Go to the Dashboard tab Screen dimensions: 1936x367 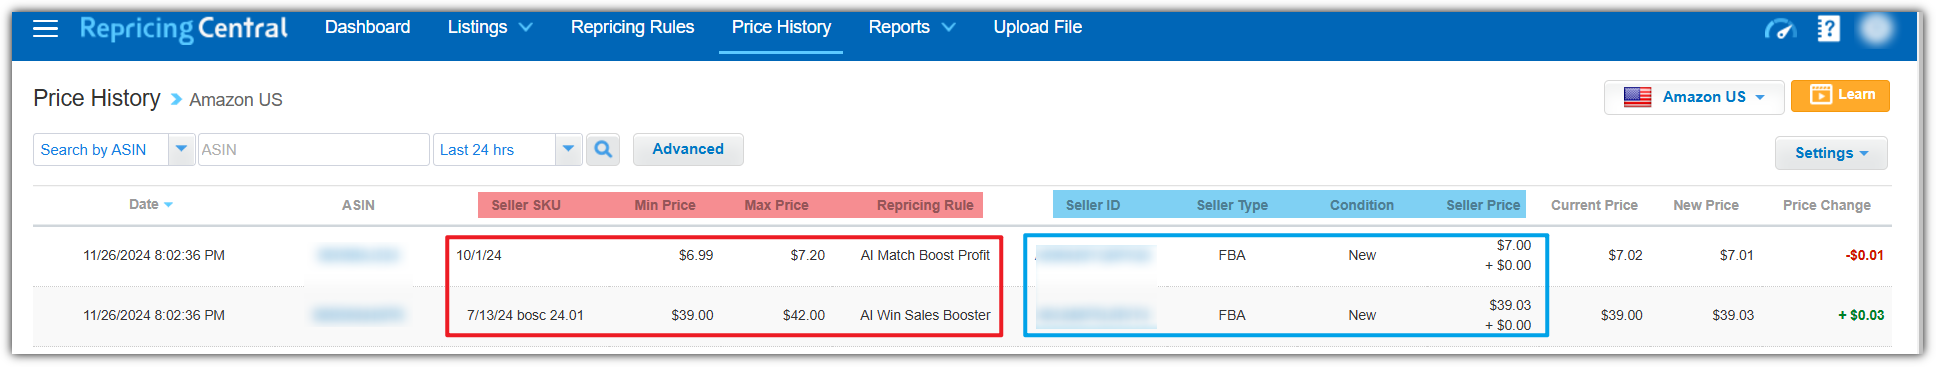367,27
